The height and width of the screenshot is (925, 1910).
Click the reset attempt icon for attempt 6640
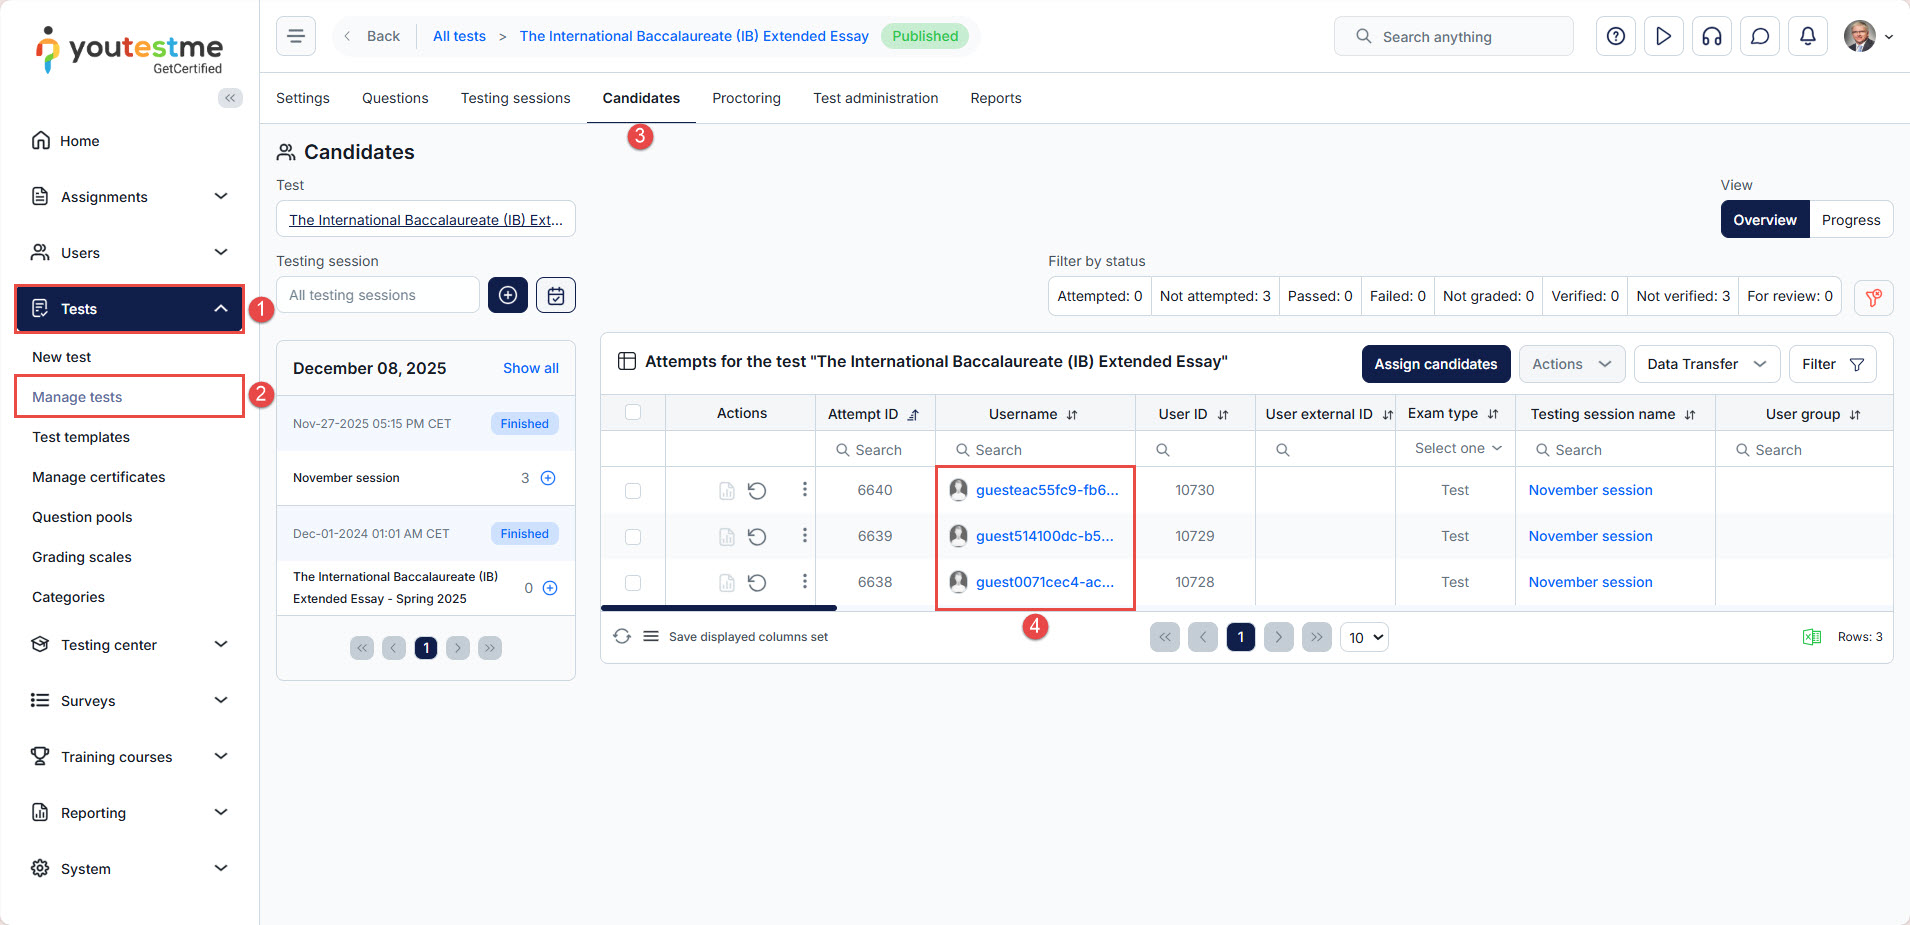[757, 491]
